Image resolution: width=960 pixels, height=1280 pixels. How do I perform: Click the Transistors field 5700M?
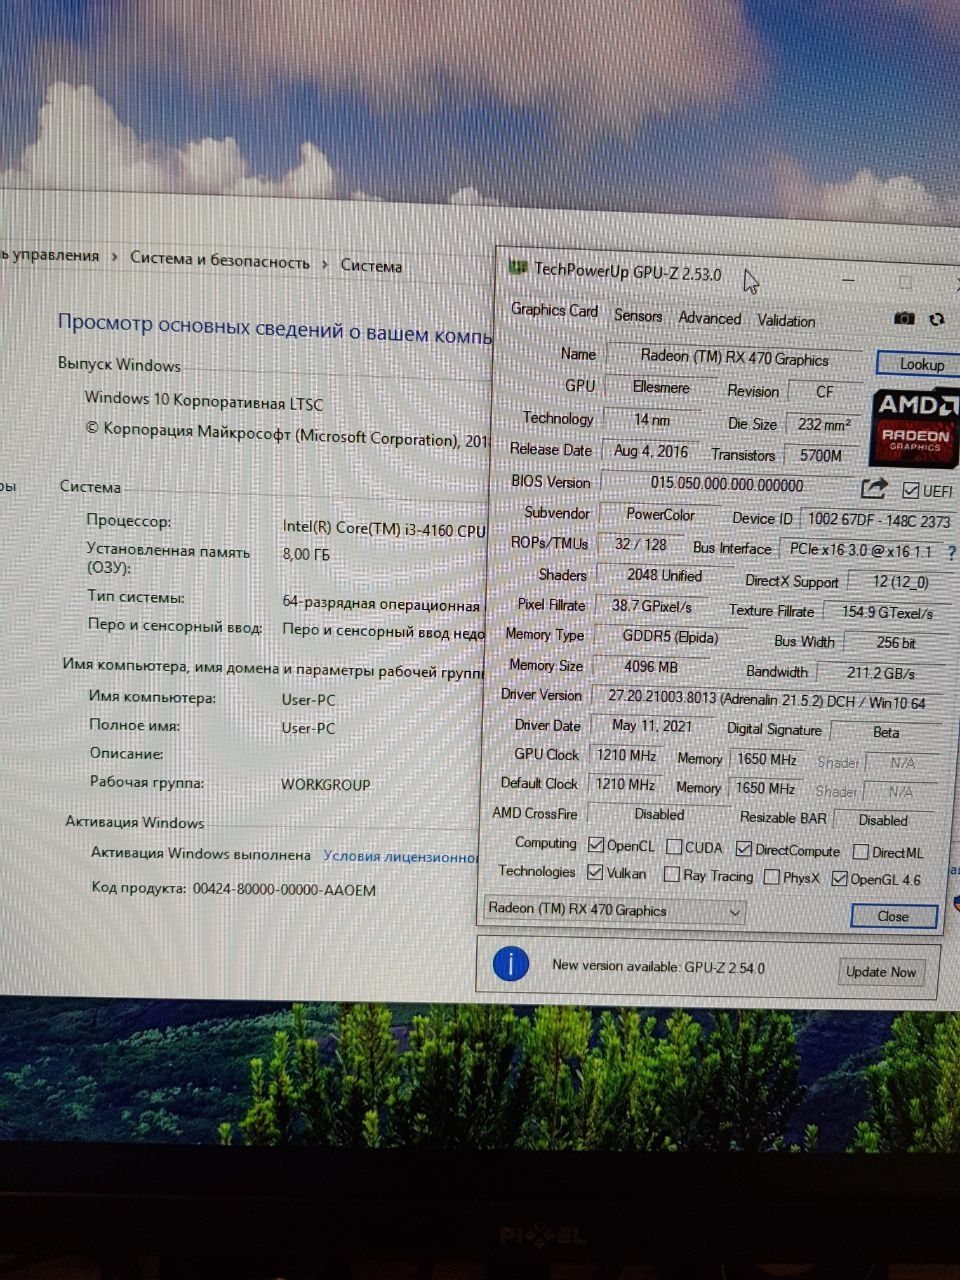click(821, 455)
